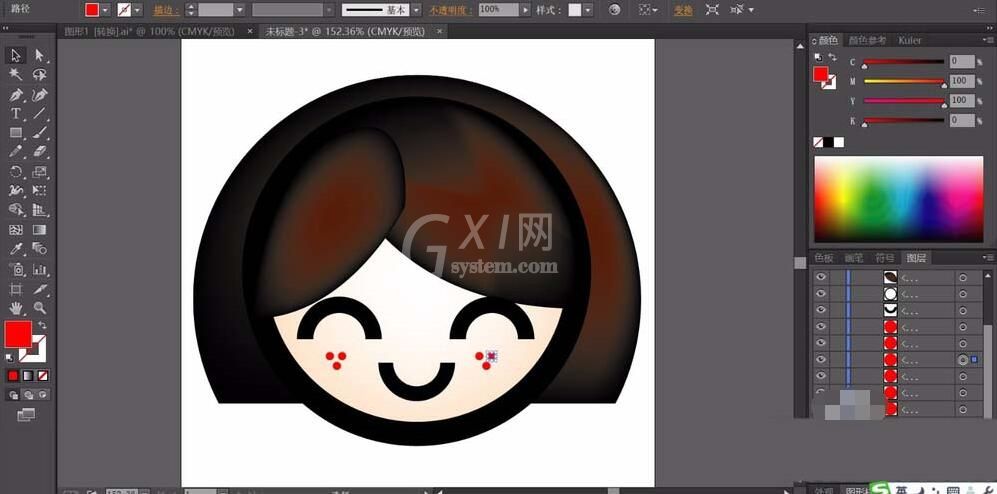
Task: Select the Artboard tool
Action: (x=16, y=289)
